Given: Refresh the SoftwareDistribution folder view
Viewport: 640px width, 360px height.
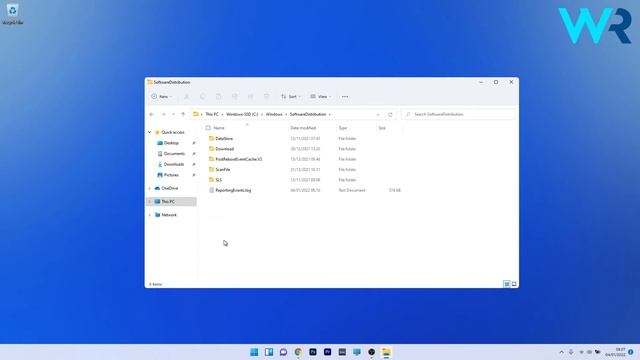Looking at the screenshot, I should click(390, 115).
